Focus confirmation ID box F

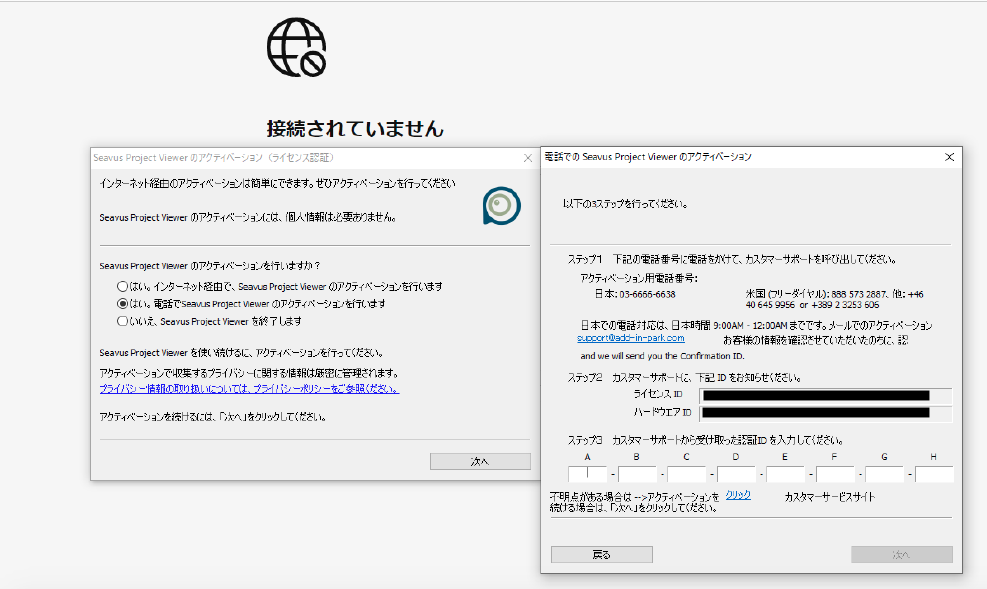pyautogui.click(x=835, y=474)
